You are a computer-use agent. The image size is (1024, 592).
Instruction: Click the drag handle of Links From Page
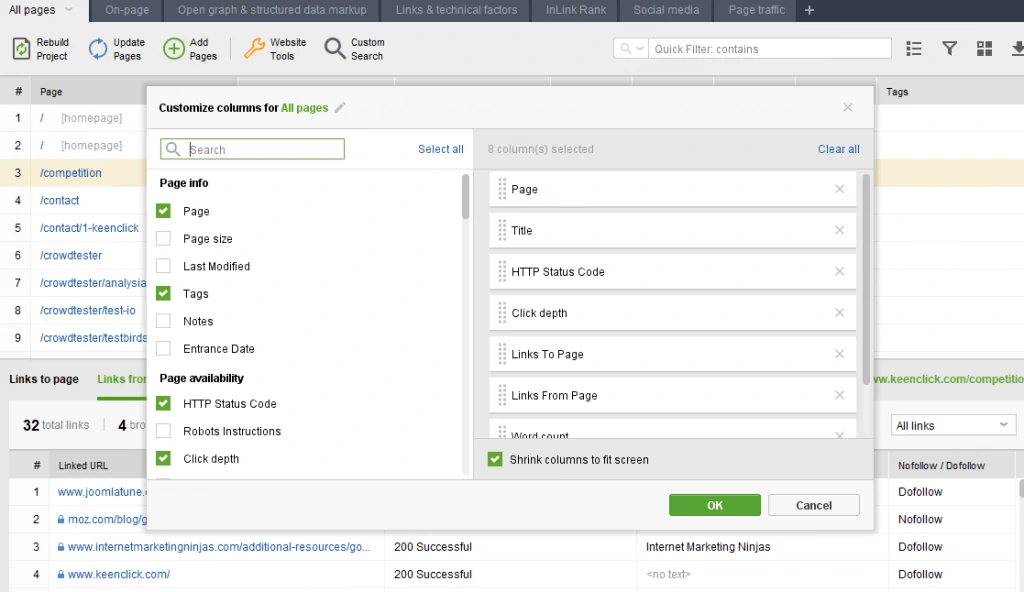(x=502, y=395)
